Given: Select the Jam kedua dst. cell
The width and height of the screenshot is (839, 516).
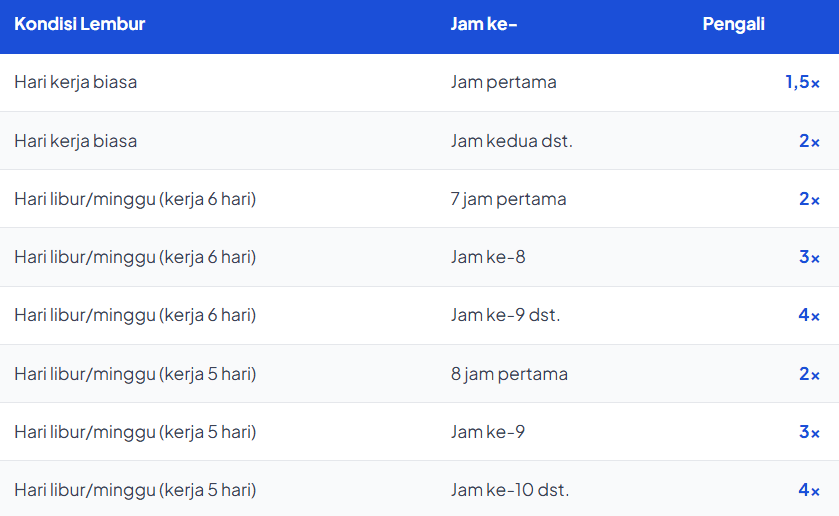Looking at the screenshot, I should 512,141.
